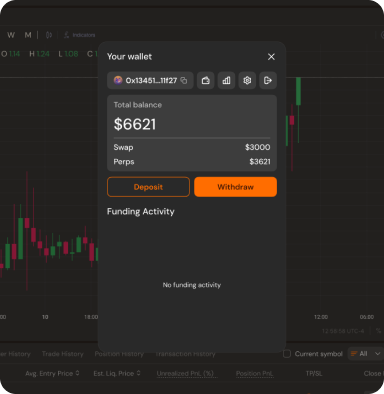The height and width of the screenshot is (394, 384).
Task: Click the TP/SL column header
Action: click(314, 373)
